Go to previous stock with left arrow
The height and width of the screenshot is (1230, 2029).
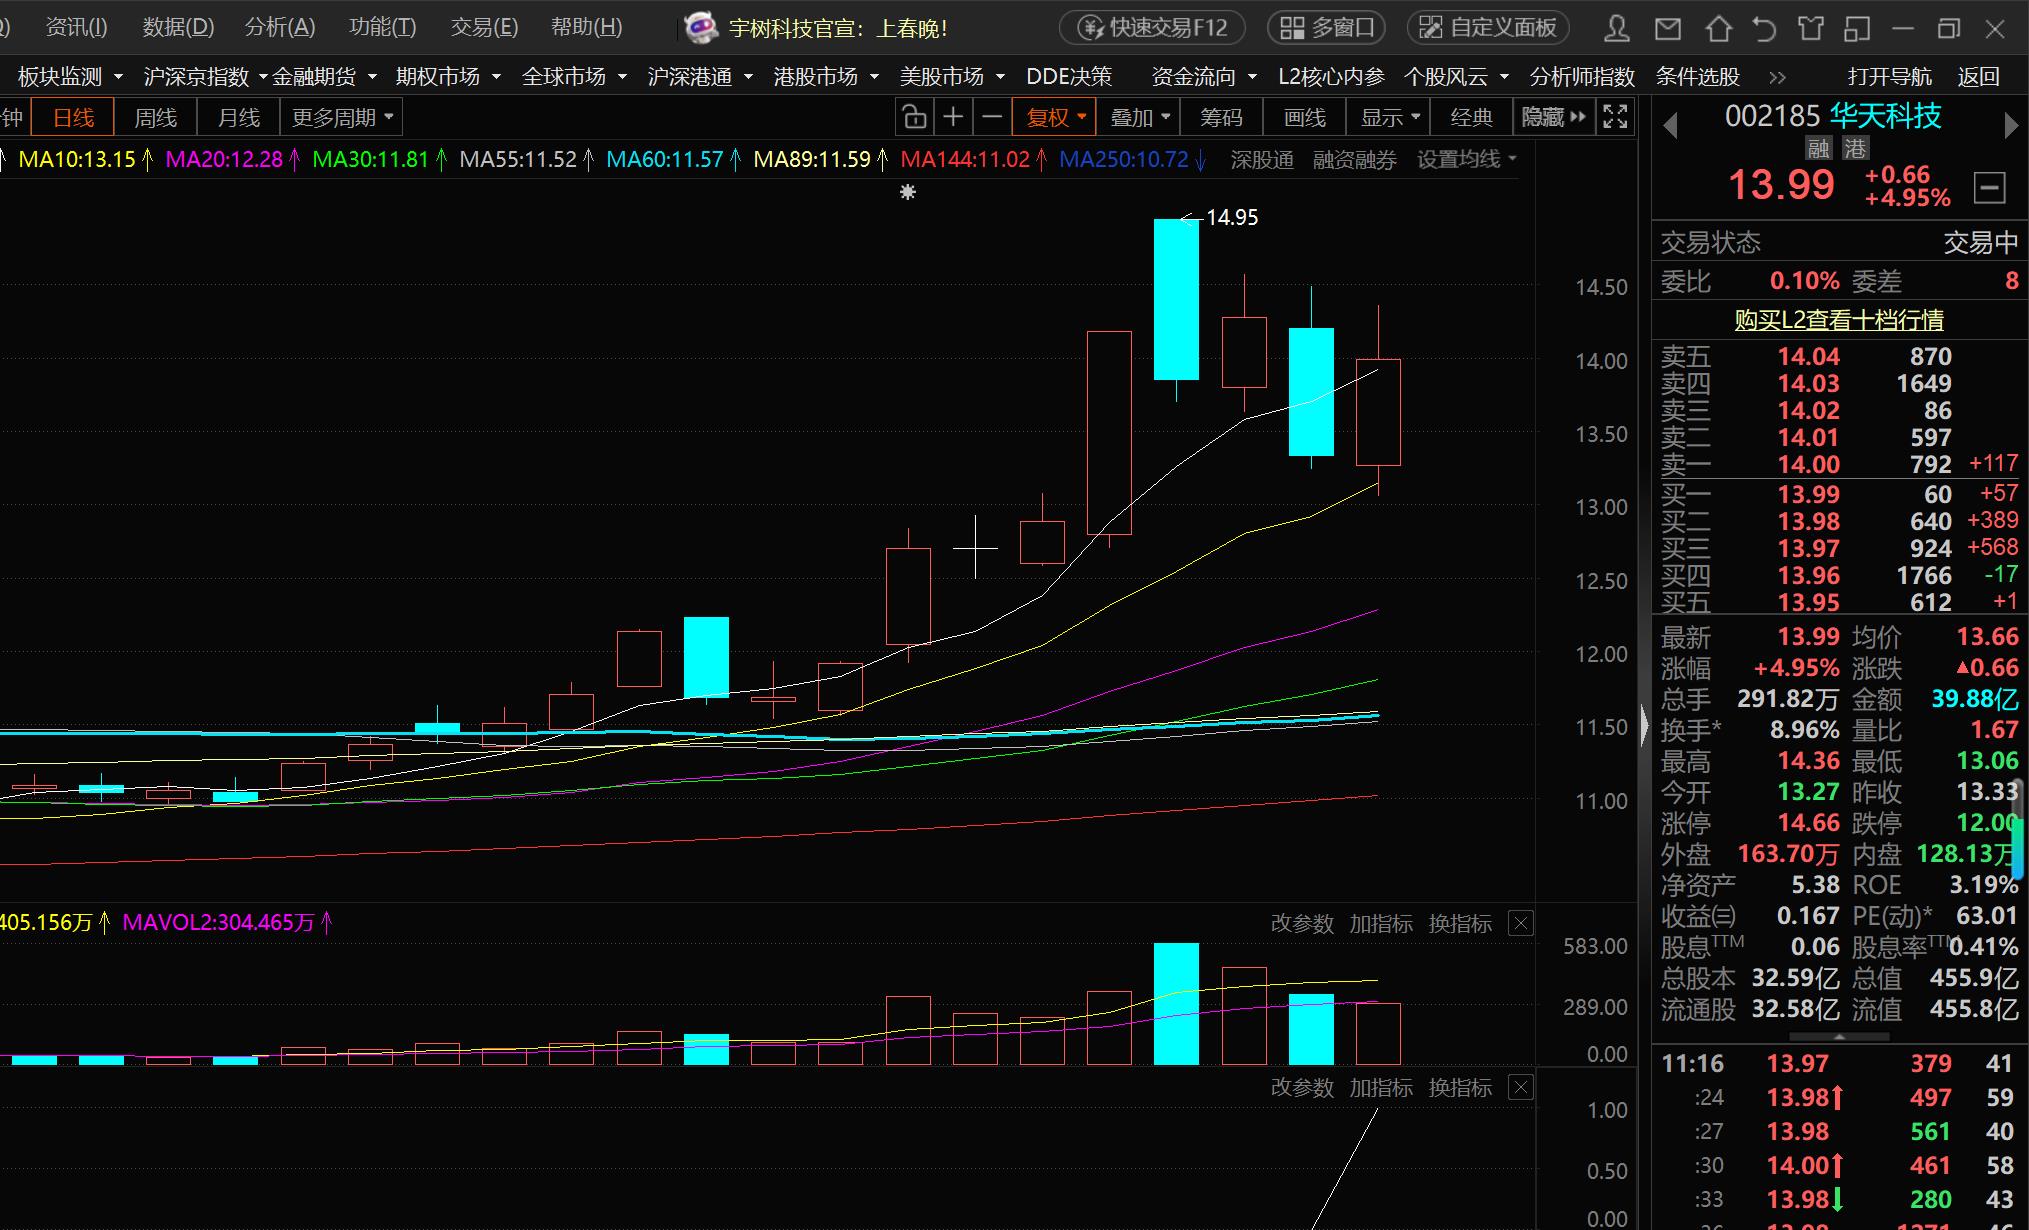point(1669,126)
